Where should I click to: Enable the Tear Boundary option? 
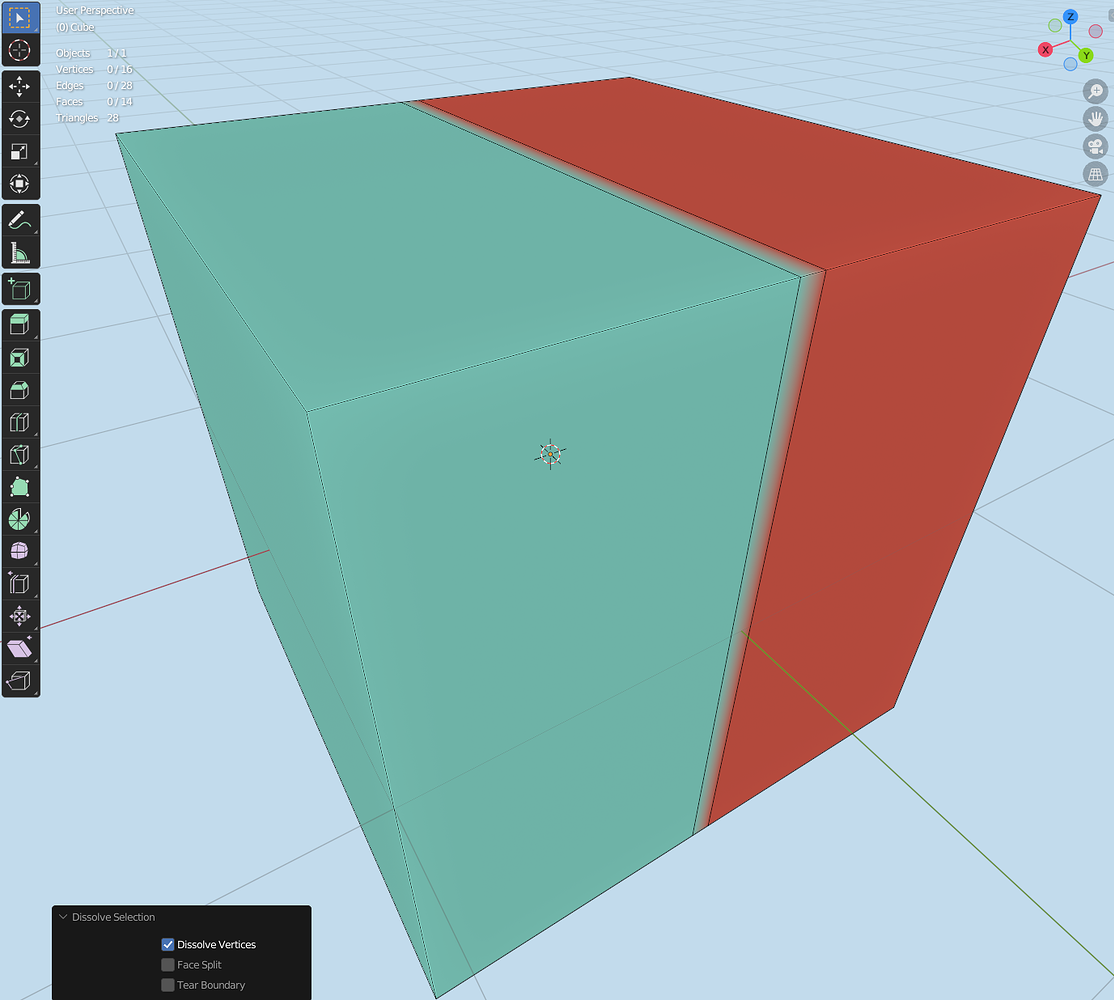point(167,985)
